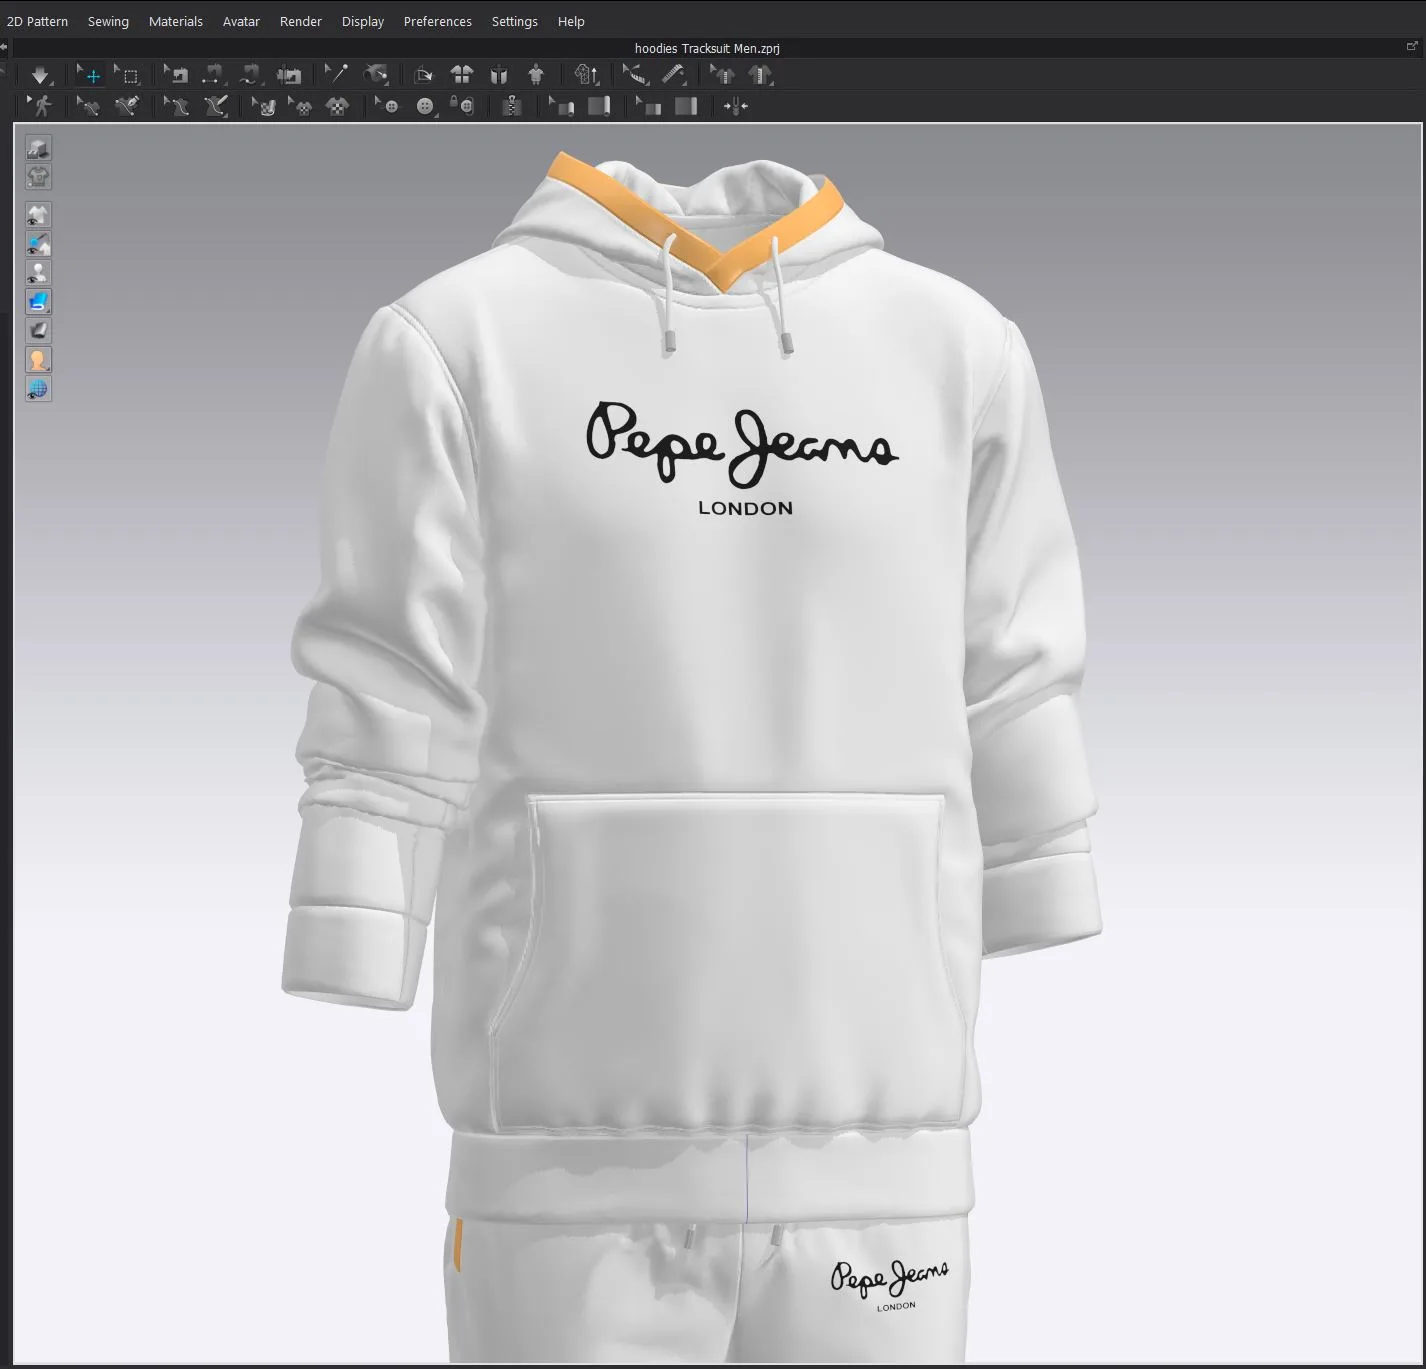Image resolution: width=1426 pixels, height=1369 pixels.
Task: Click the collapse arrow on title bar edge
Action: pyautogui.click(x=5, y=47)
